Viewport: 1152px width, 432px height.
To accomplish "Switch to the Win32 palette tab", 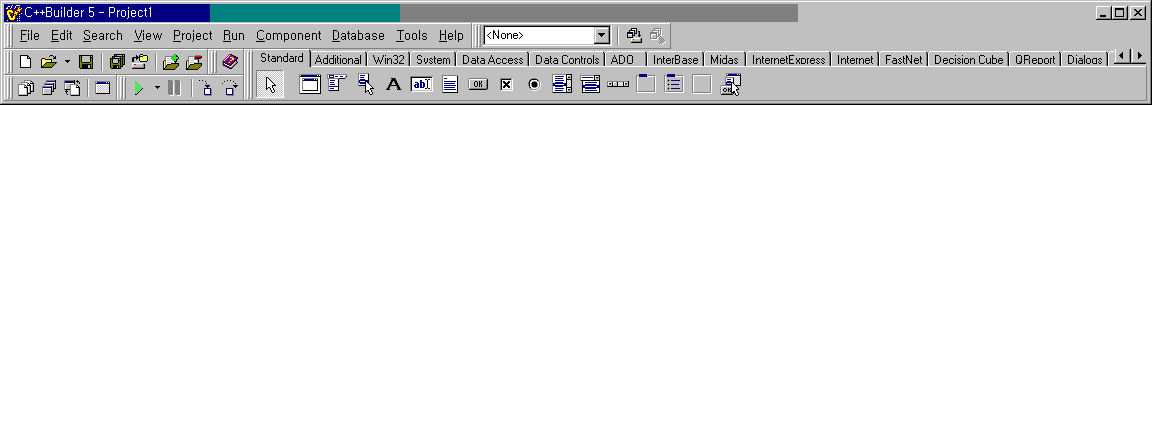I will click(x=389, y=60).
